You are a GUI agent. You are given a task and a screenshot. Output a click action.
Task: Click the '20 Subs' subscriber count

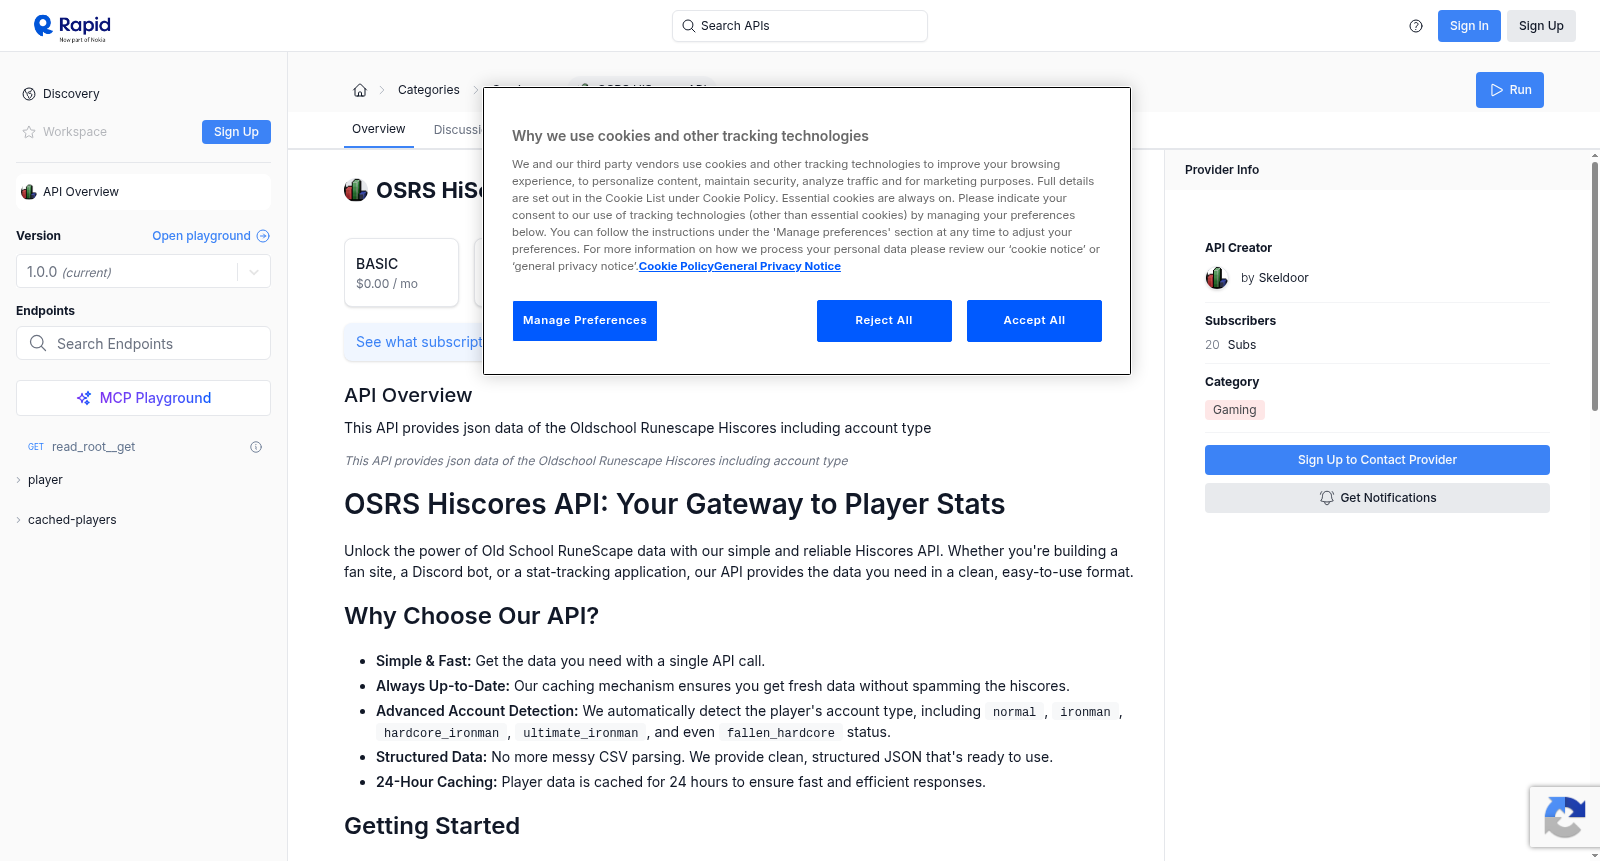click(1231, 345)
